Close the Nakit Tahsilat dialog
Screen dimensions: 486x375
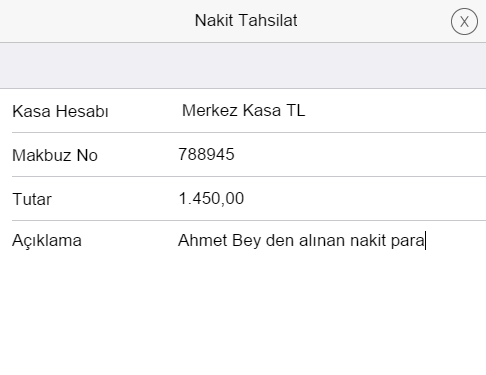tap(464, 21)
